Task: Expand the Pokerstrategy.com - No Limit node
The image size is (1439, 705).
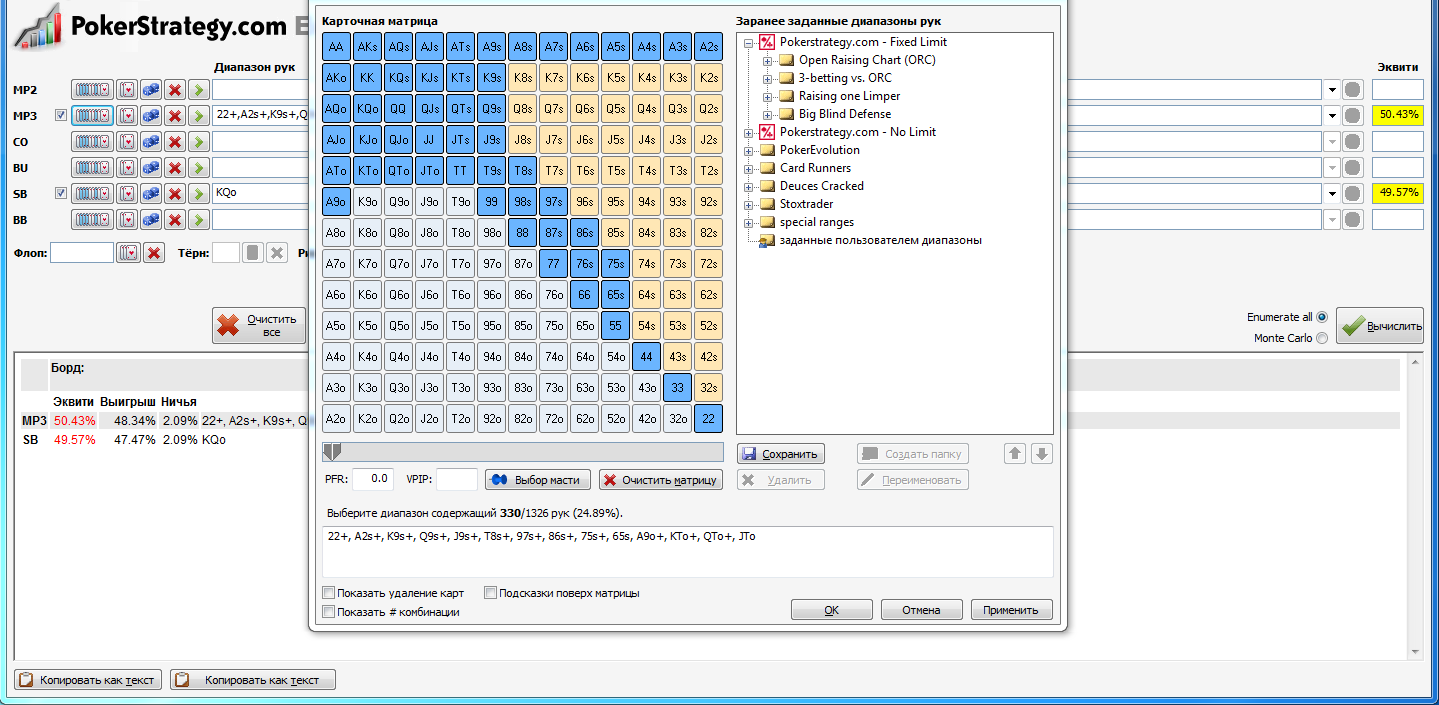Action: tap(750, 132)
